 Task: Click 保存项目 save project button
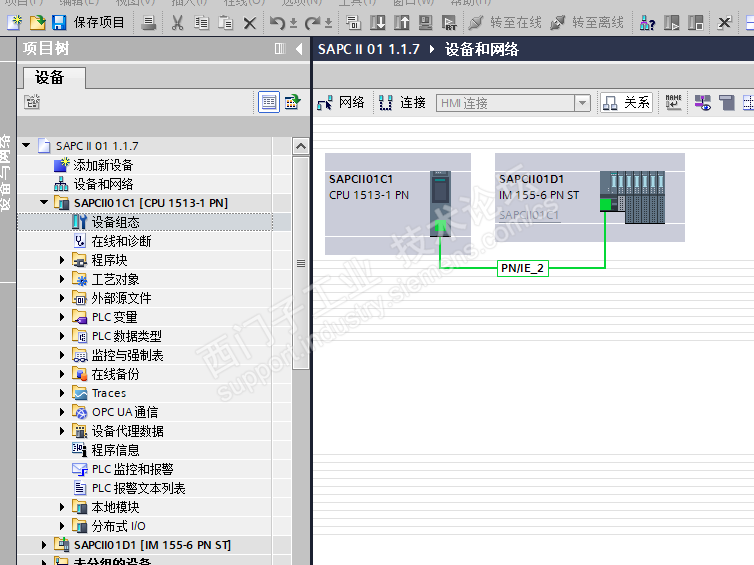(x=88, y=22)
